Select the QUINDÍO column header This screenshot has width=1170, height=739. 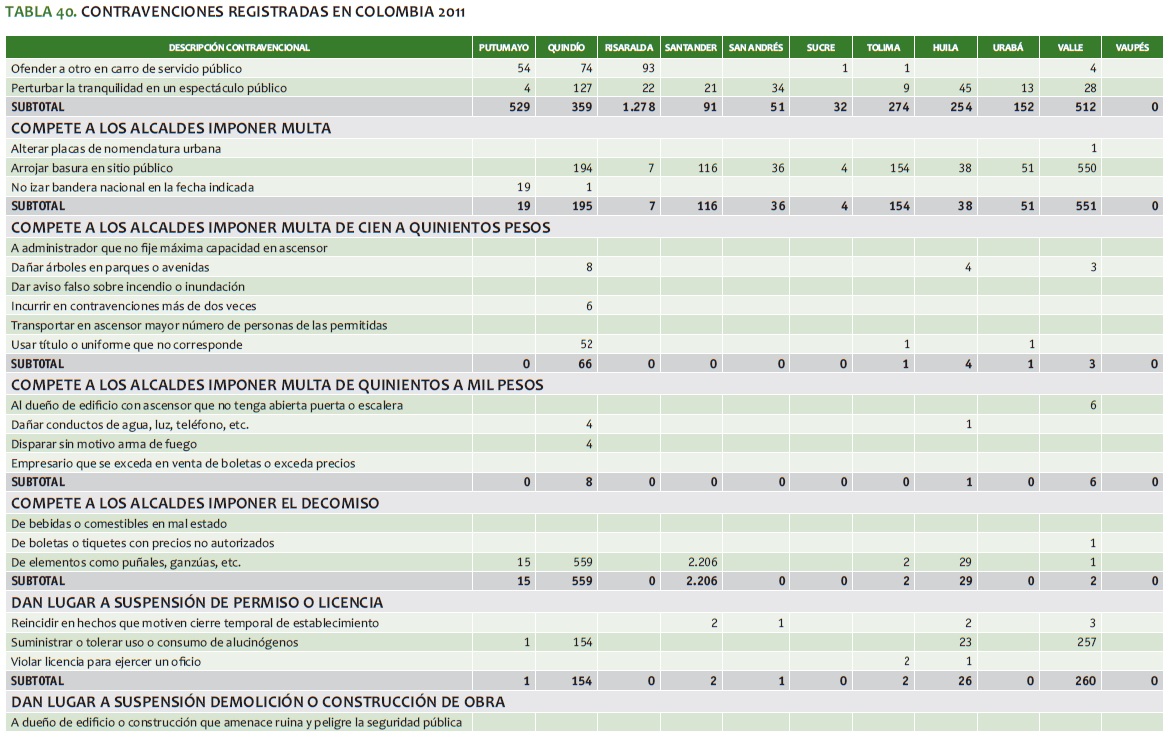pyautogui.click(x=566, y=47)
